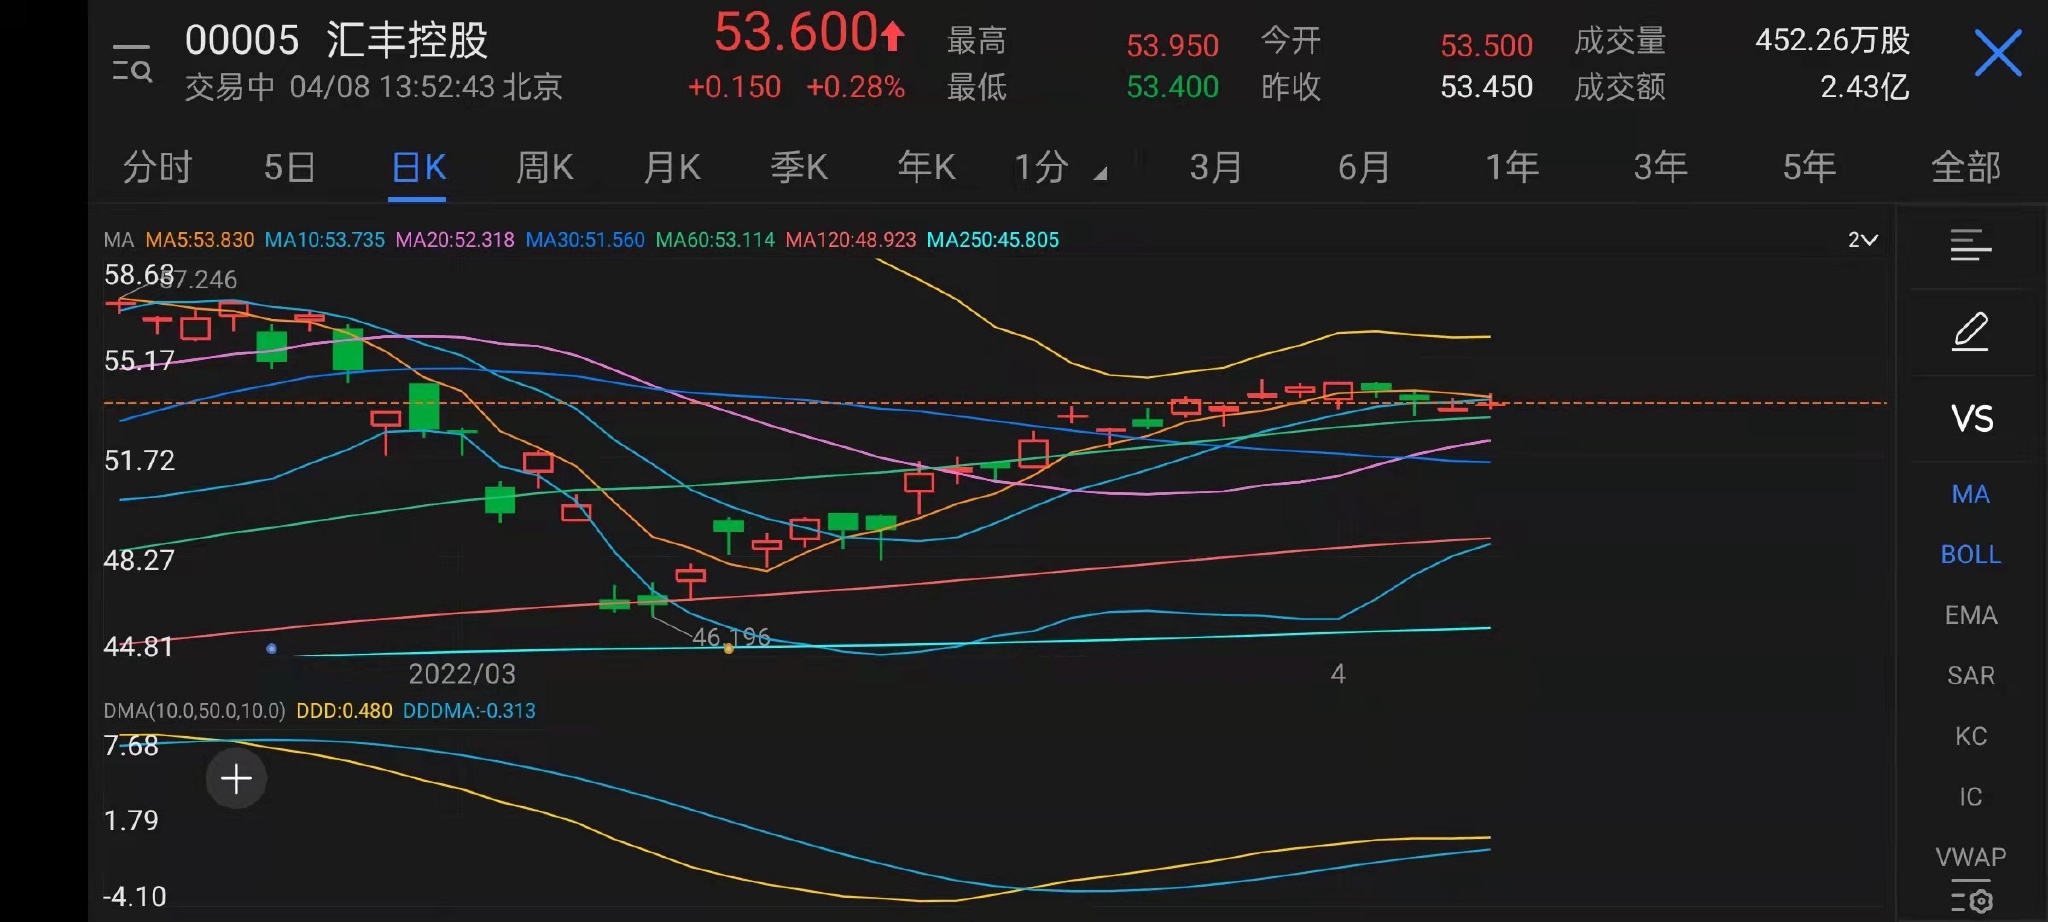Switch to 周K weekly chart tab
The width and height of the screenshot is (2048, 922).
pos(545,167)
